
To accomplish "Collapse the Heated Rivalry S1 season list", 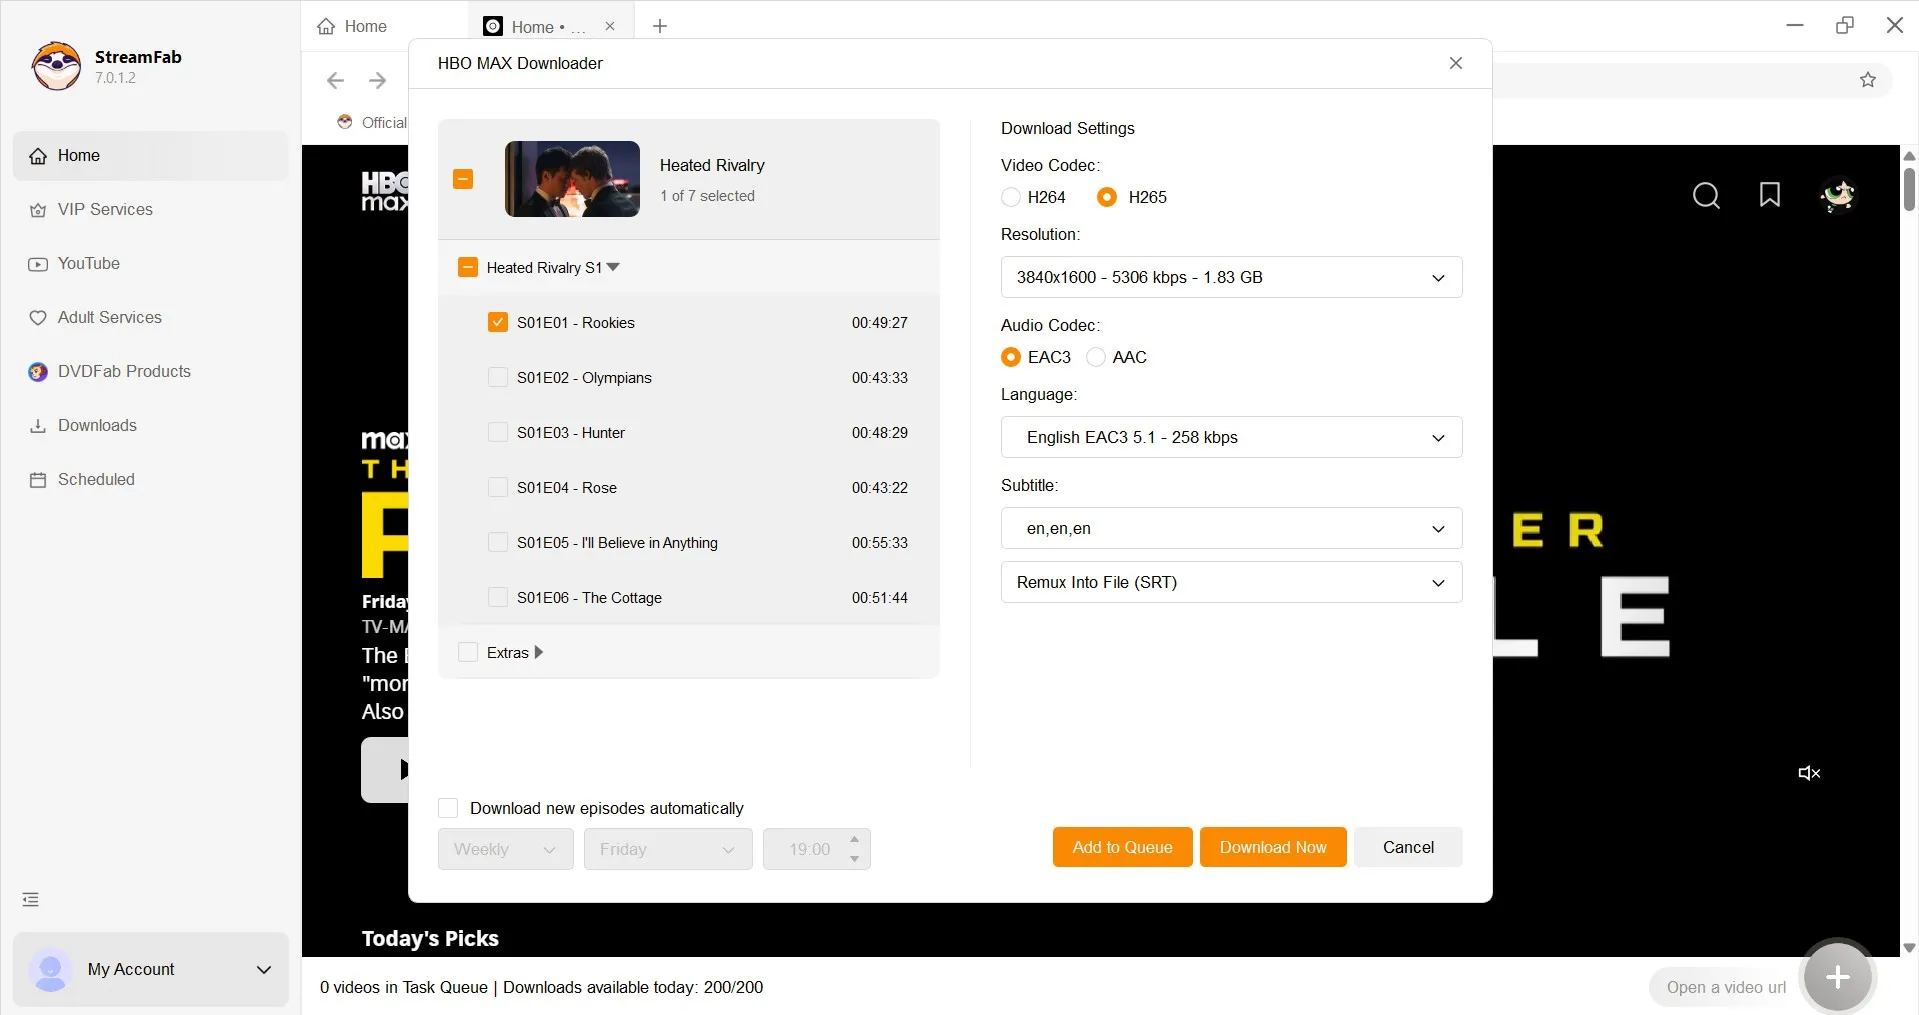I will (x=614, y=267).
